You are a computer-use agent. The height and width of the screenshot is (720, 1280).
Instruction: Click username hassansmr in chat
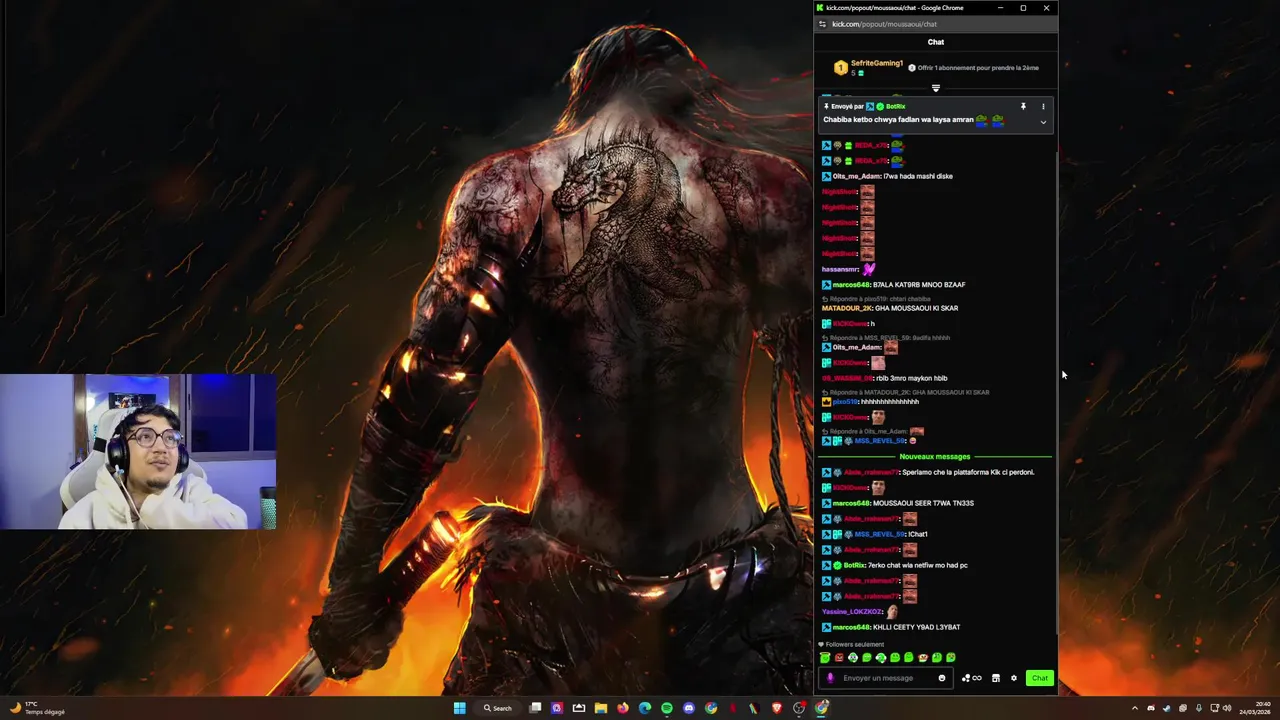(840, 269)
